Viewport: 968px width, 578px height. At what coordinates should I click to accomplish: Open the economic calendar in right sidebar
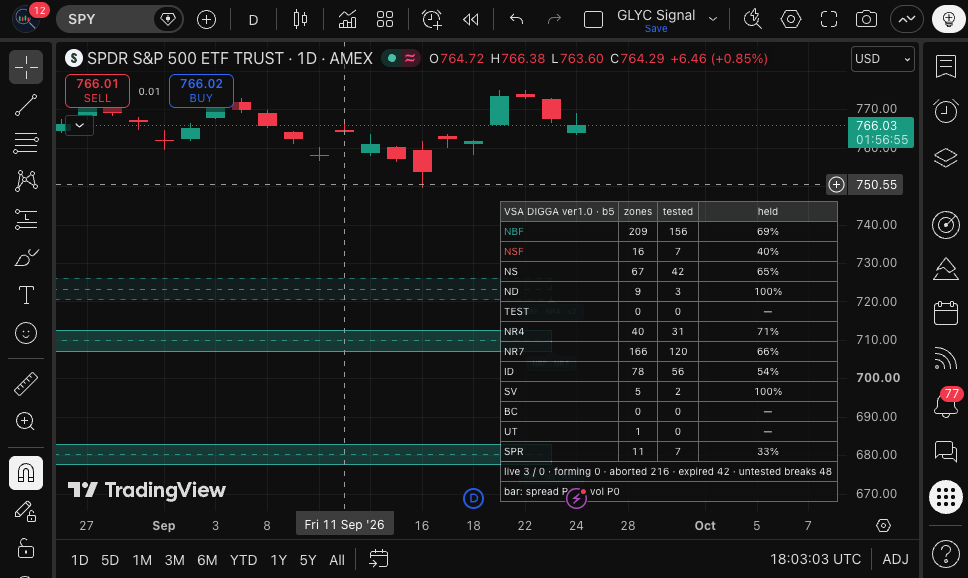945,313
